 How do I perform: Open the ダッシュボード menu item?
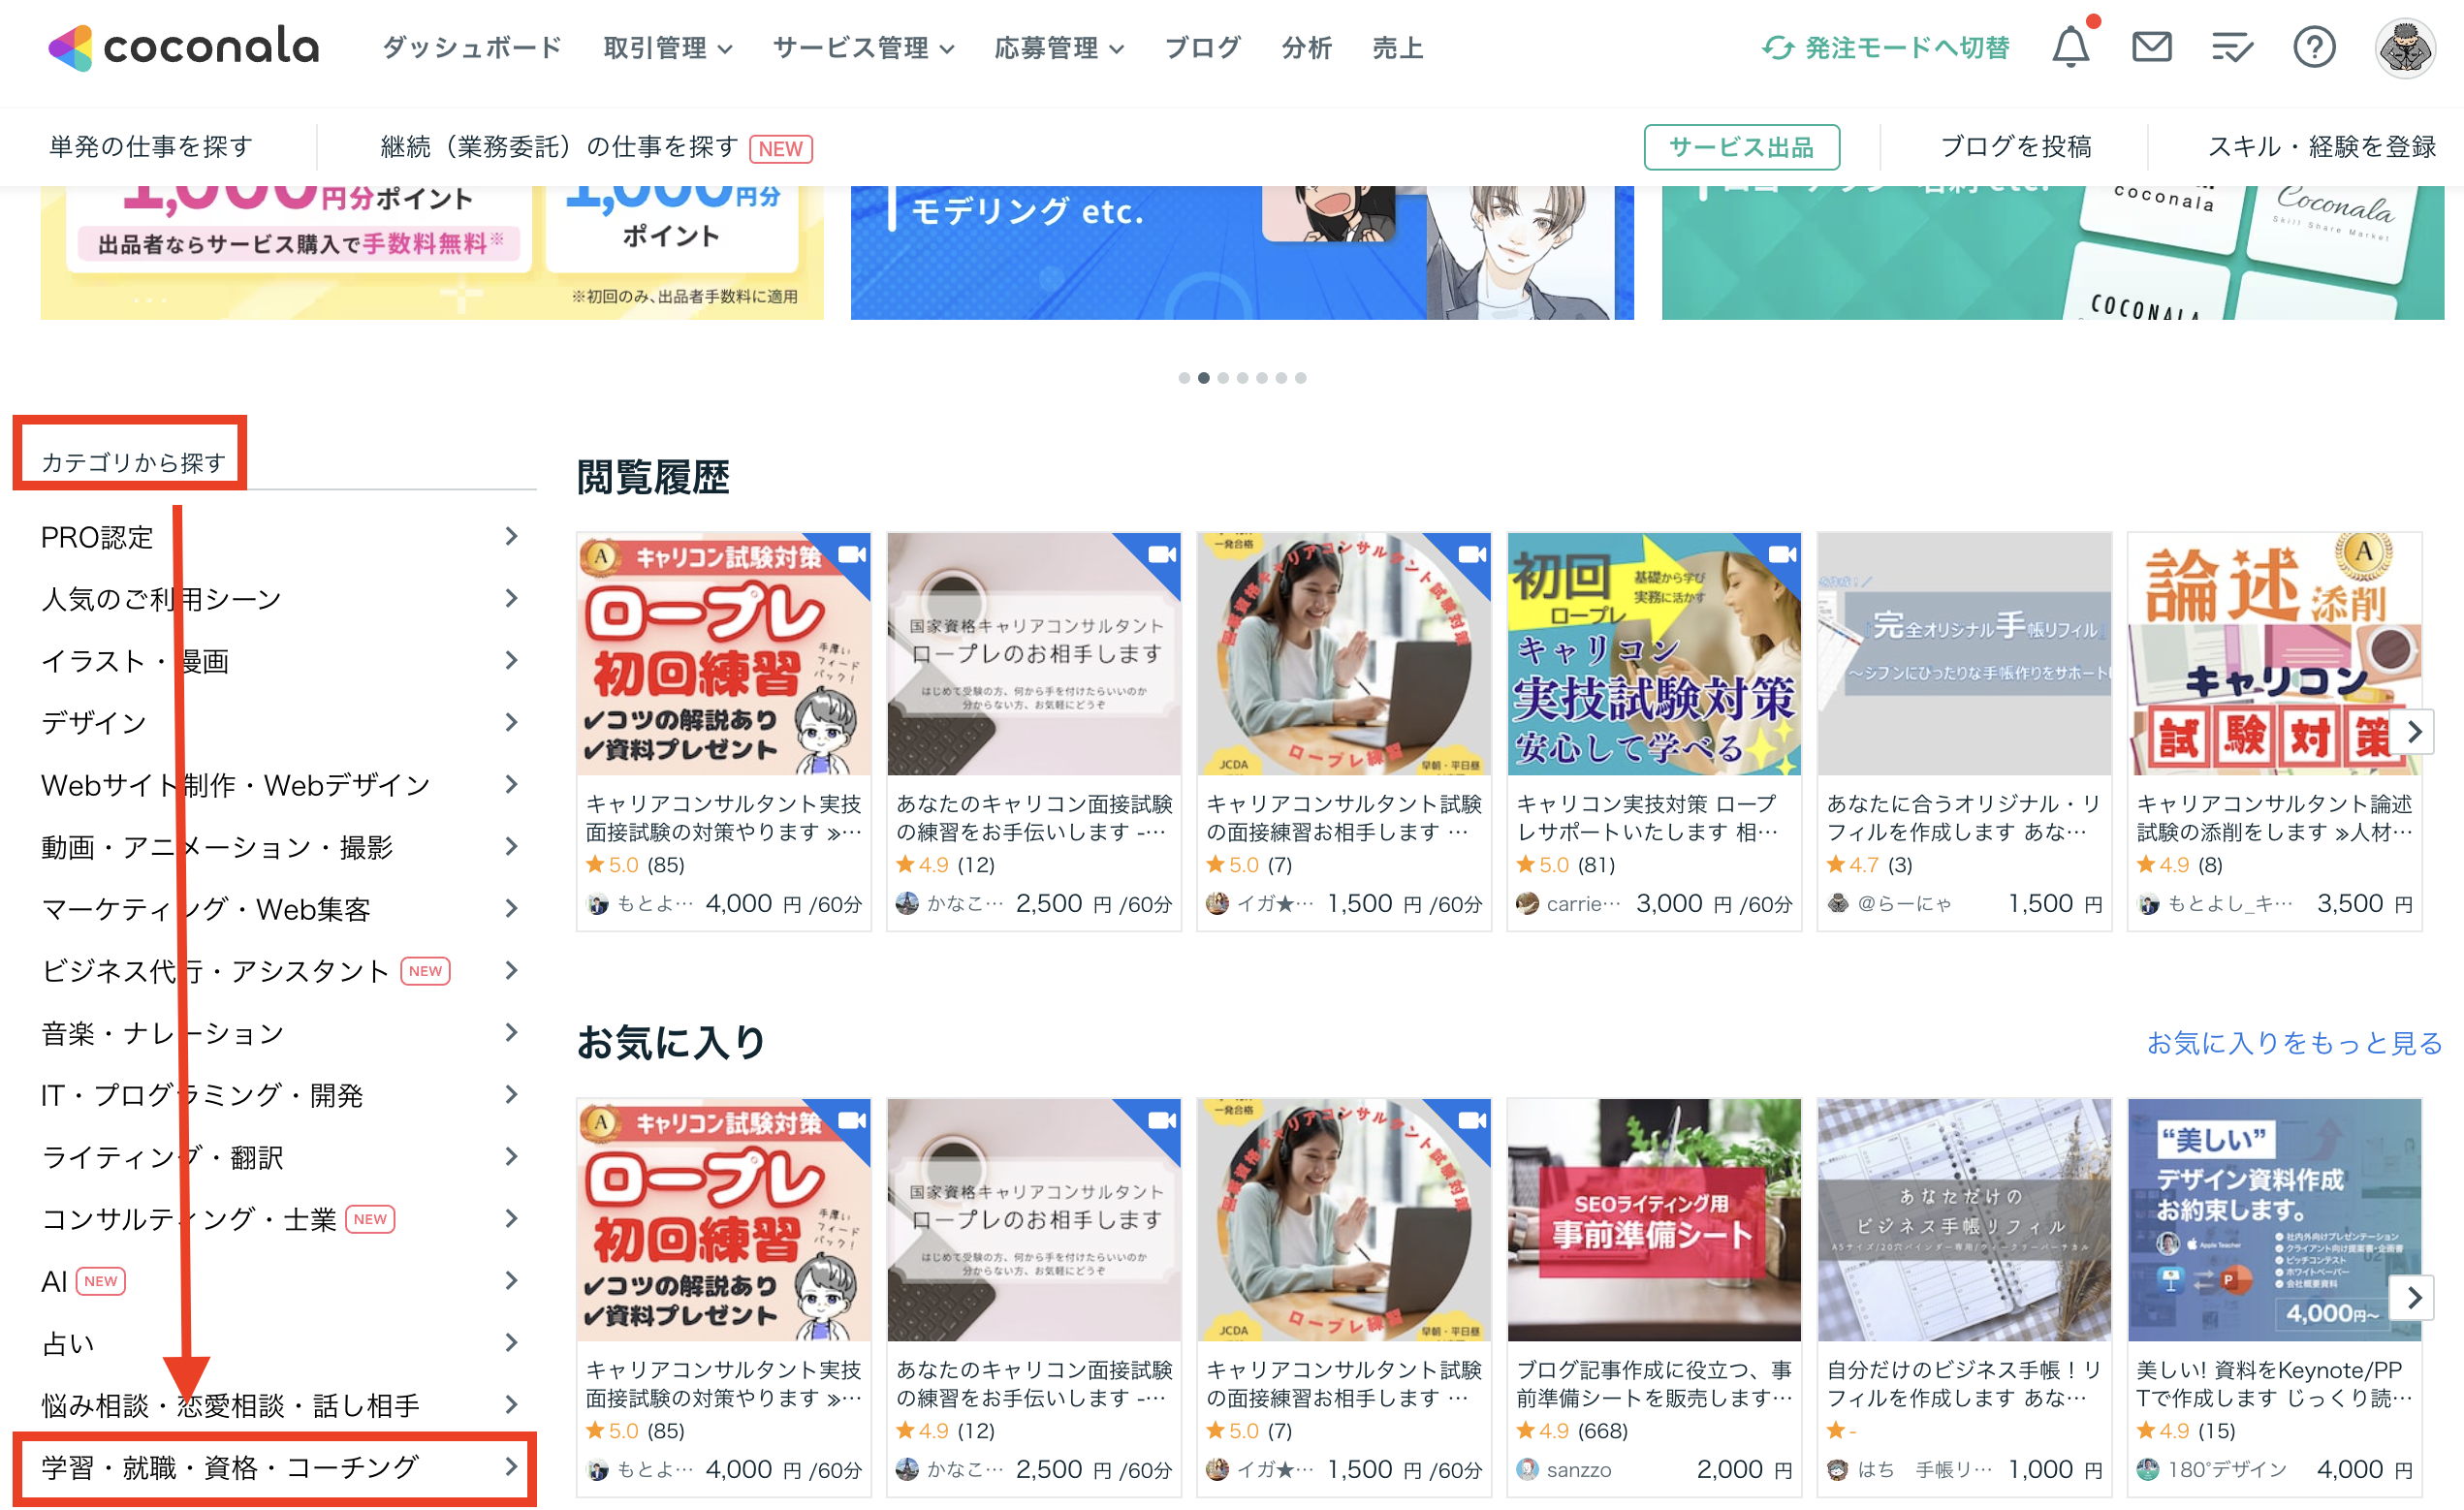[472, 47]
